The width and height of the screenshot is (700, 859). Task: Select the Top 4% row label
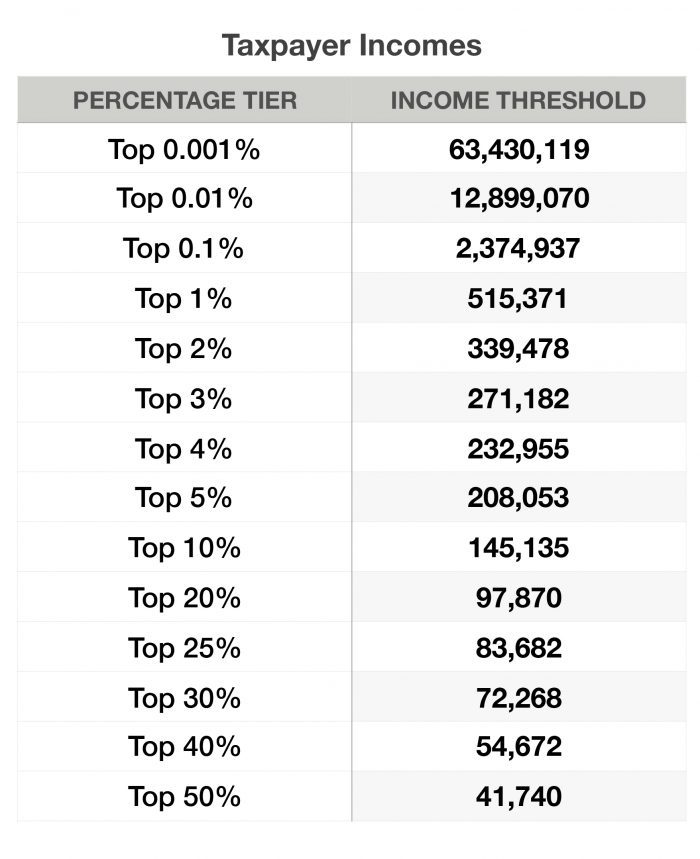click(184, 449)
